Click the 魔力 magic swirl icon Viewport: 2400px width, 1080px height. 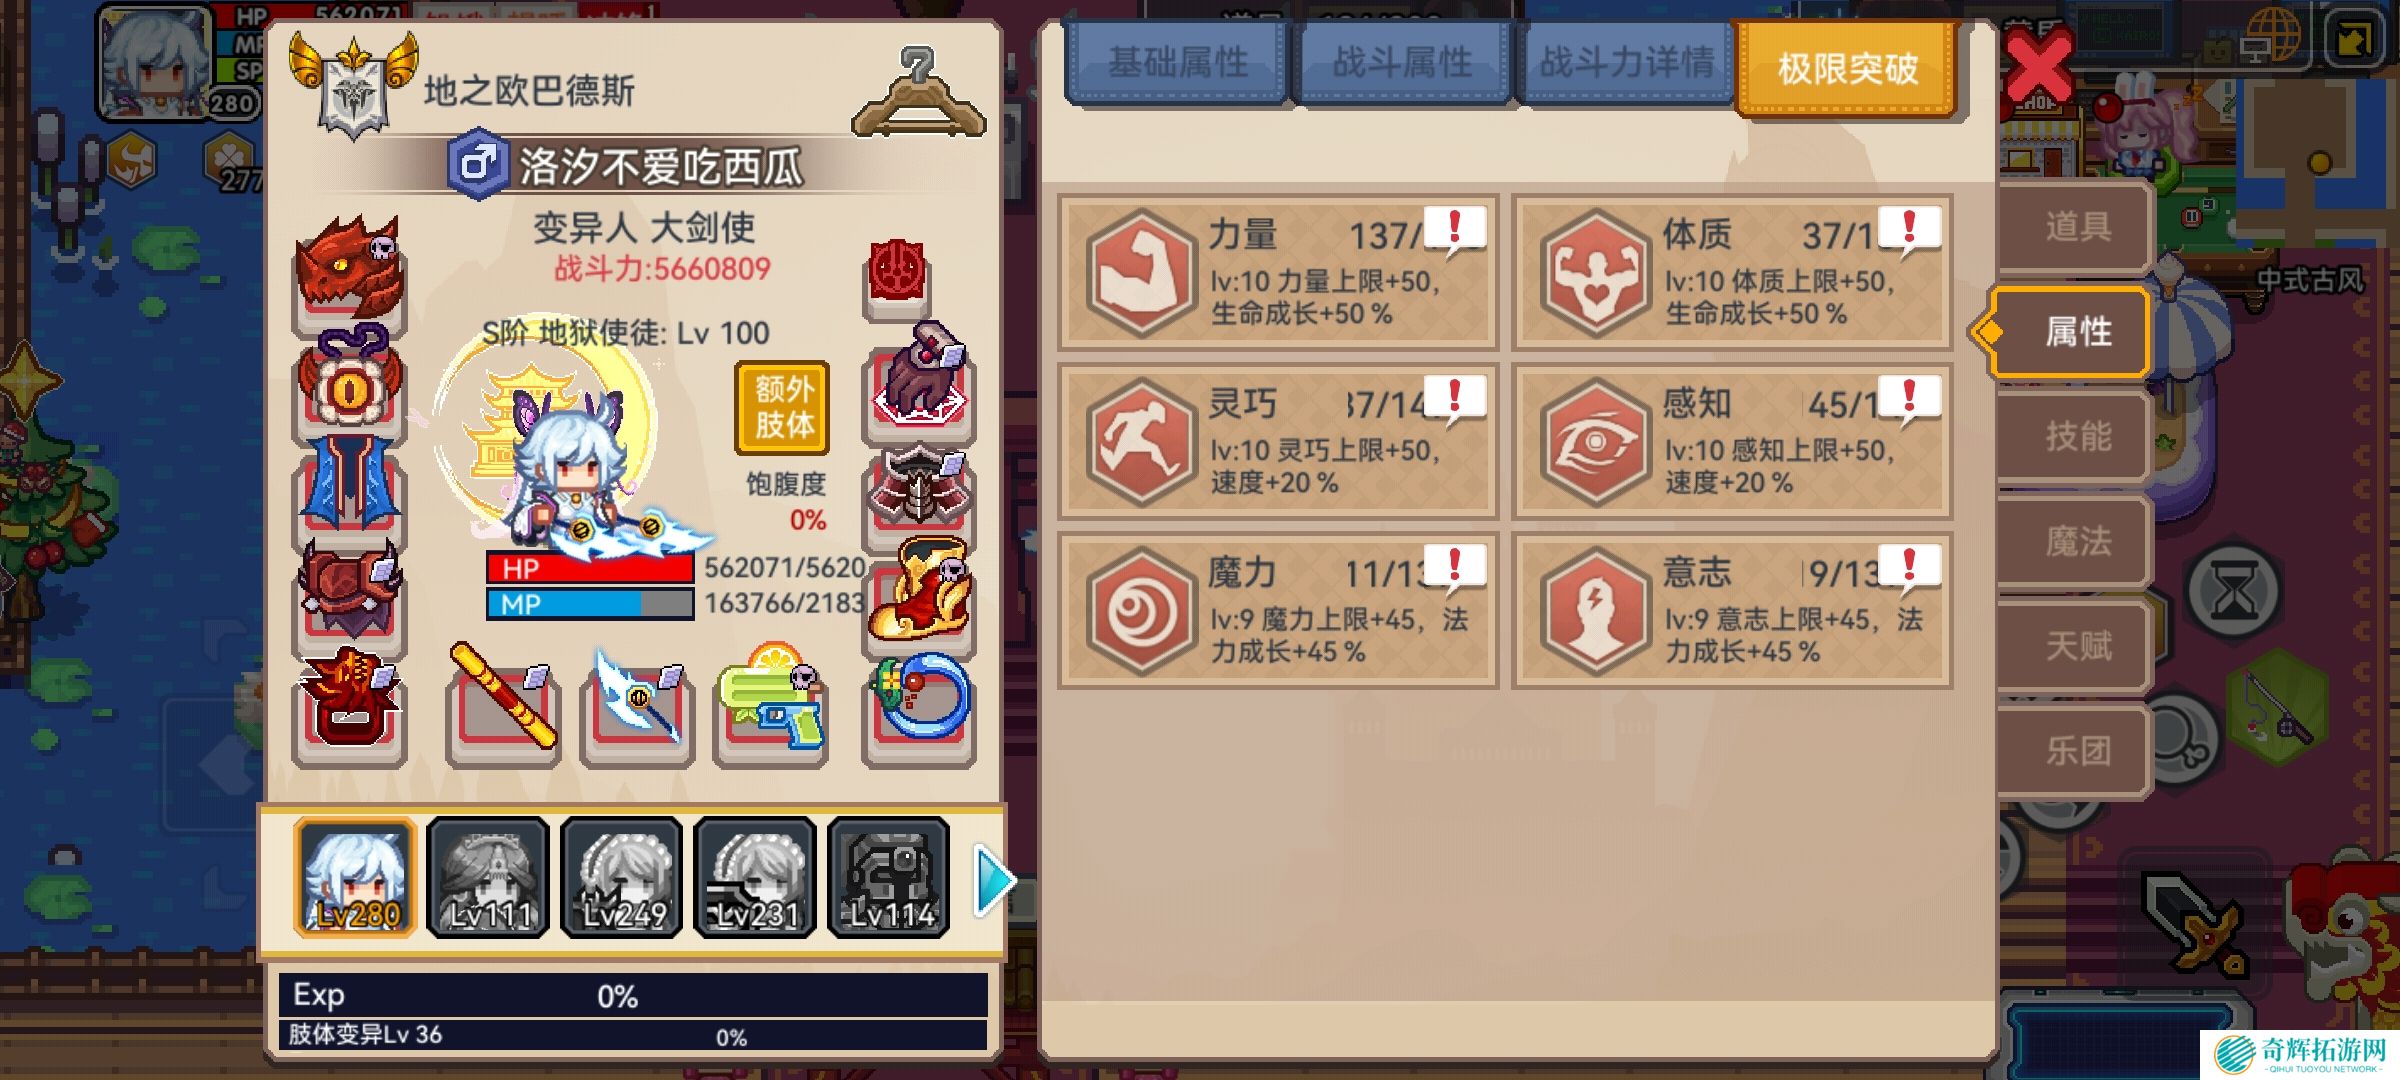click(x=1140, y=610)
